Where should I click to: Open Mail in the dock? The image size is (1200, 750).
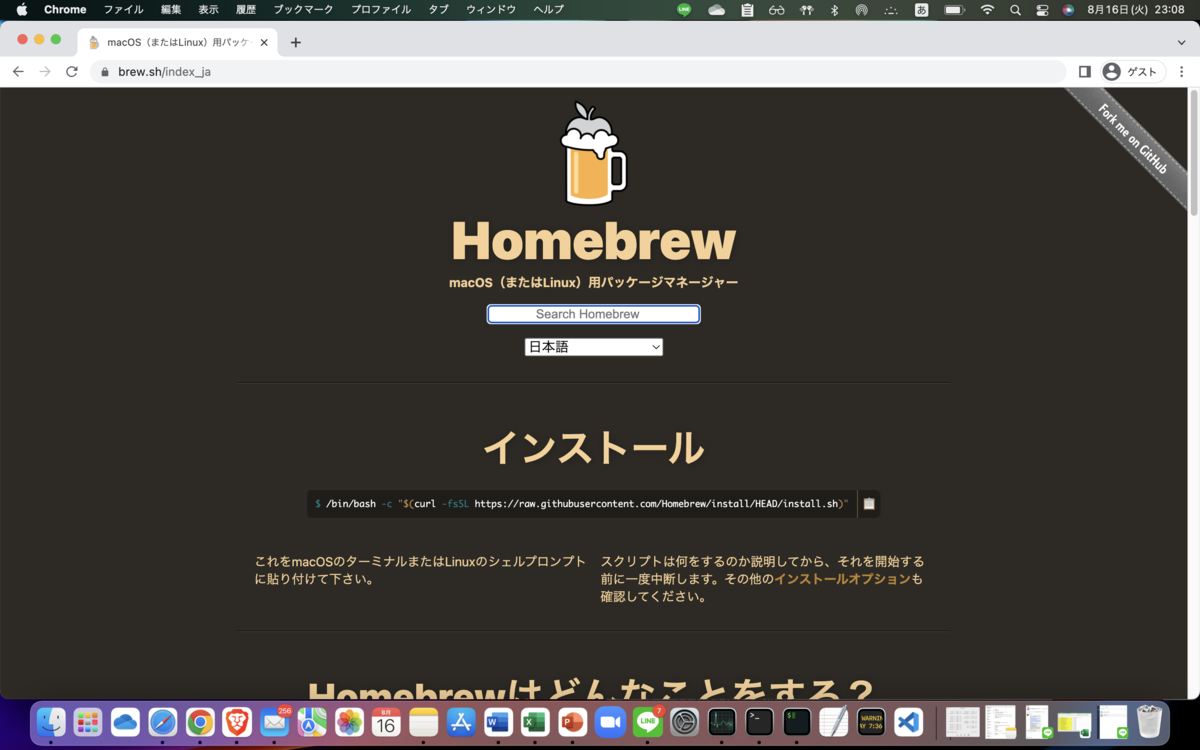(274, 721)
